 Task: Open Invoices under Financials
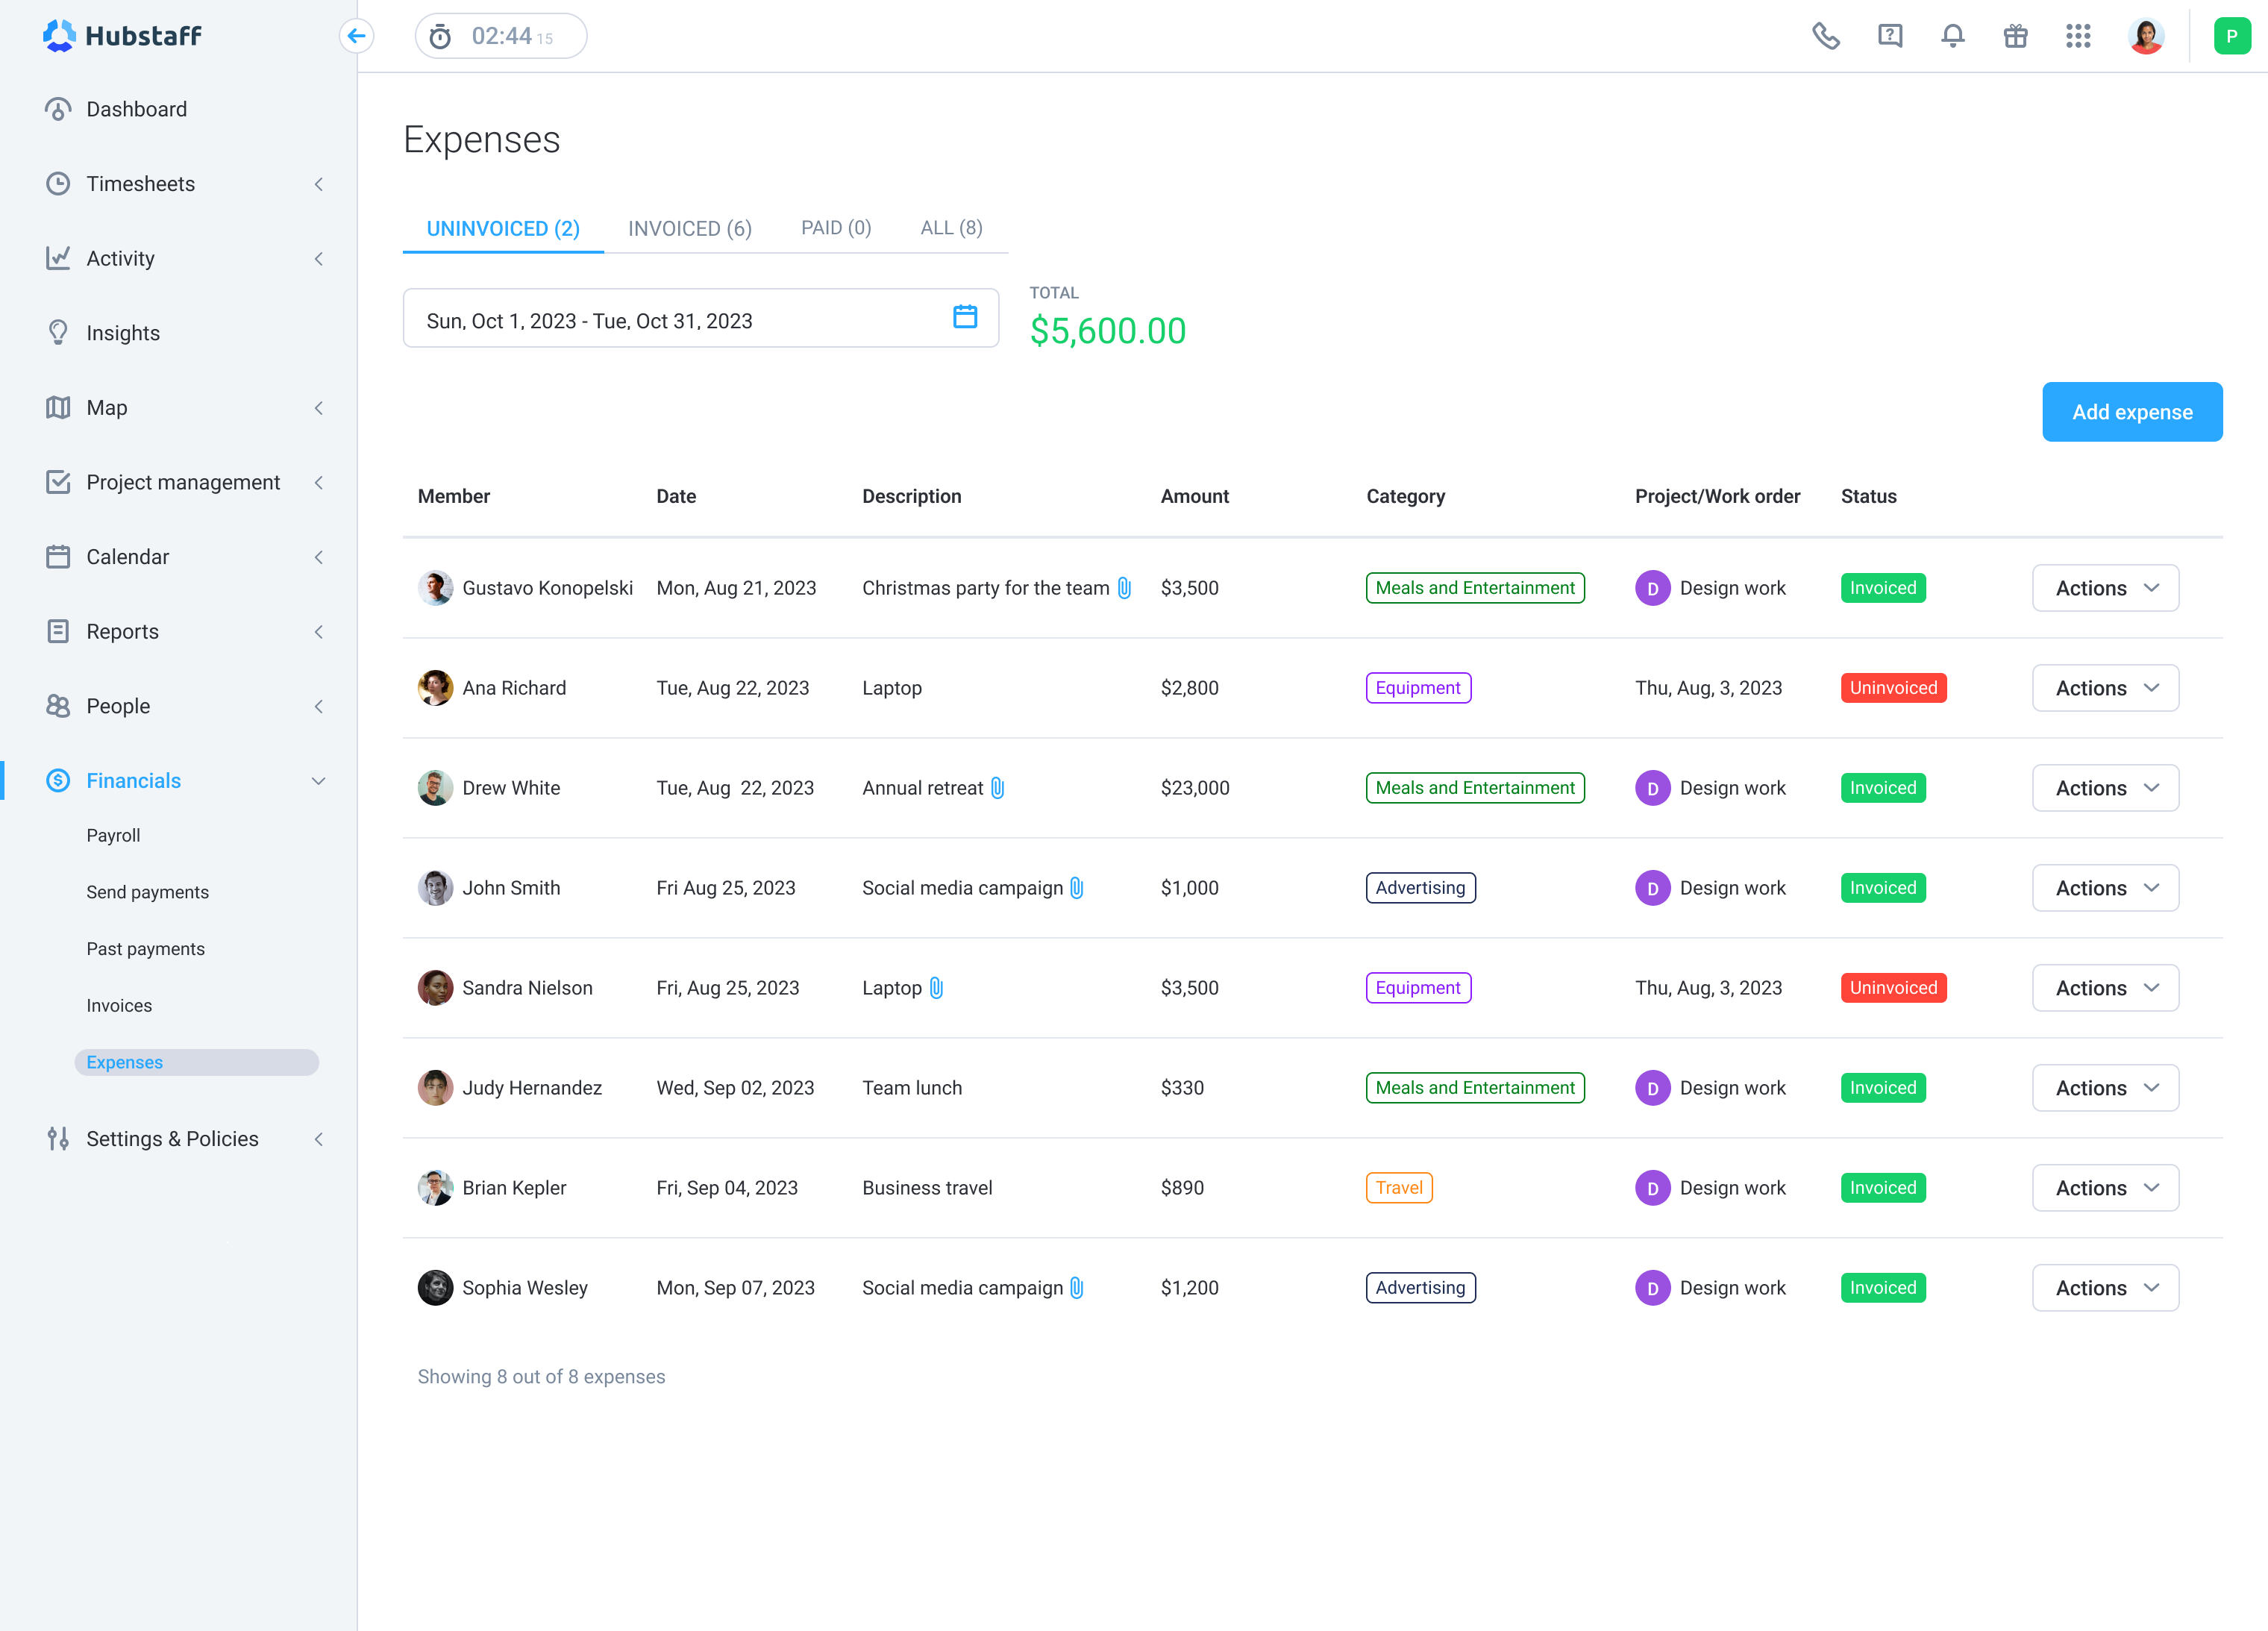click(119, 1005)
